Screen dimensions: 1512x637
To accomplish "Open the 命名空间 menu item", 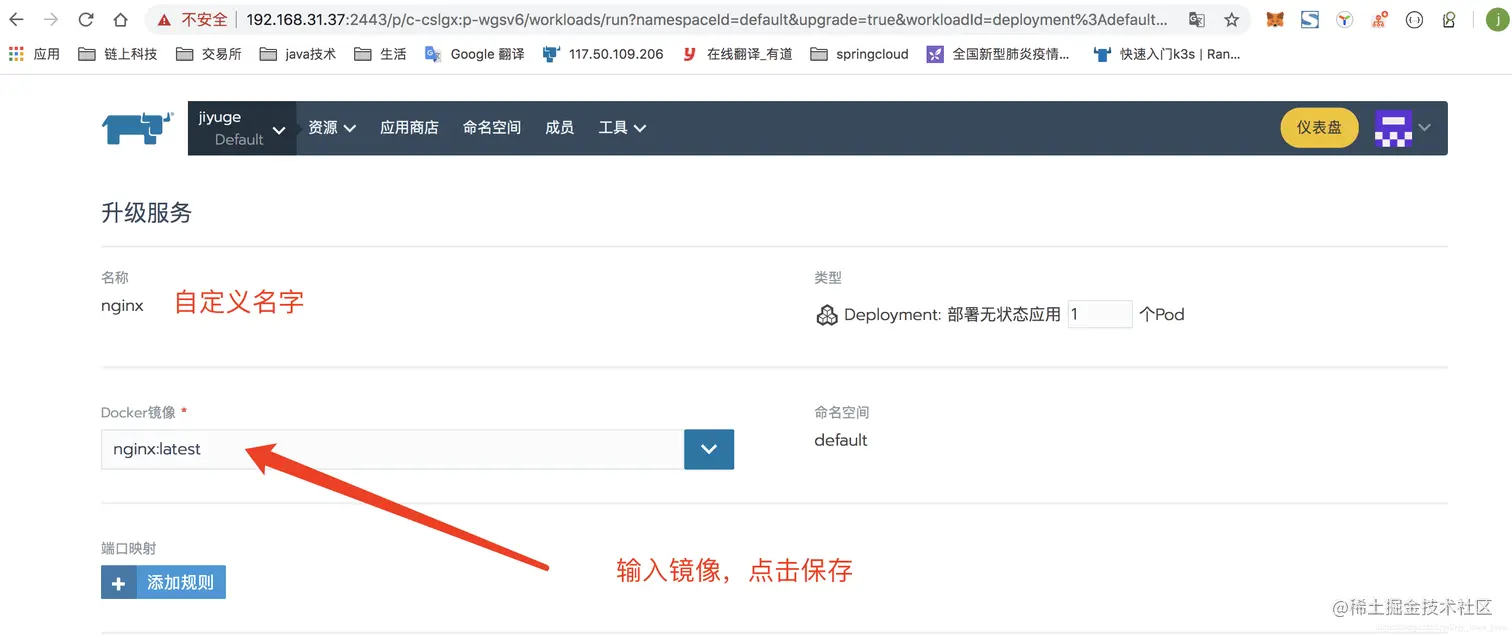I will (492, 128).
